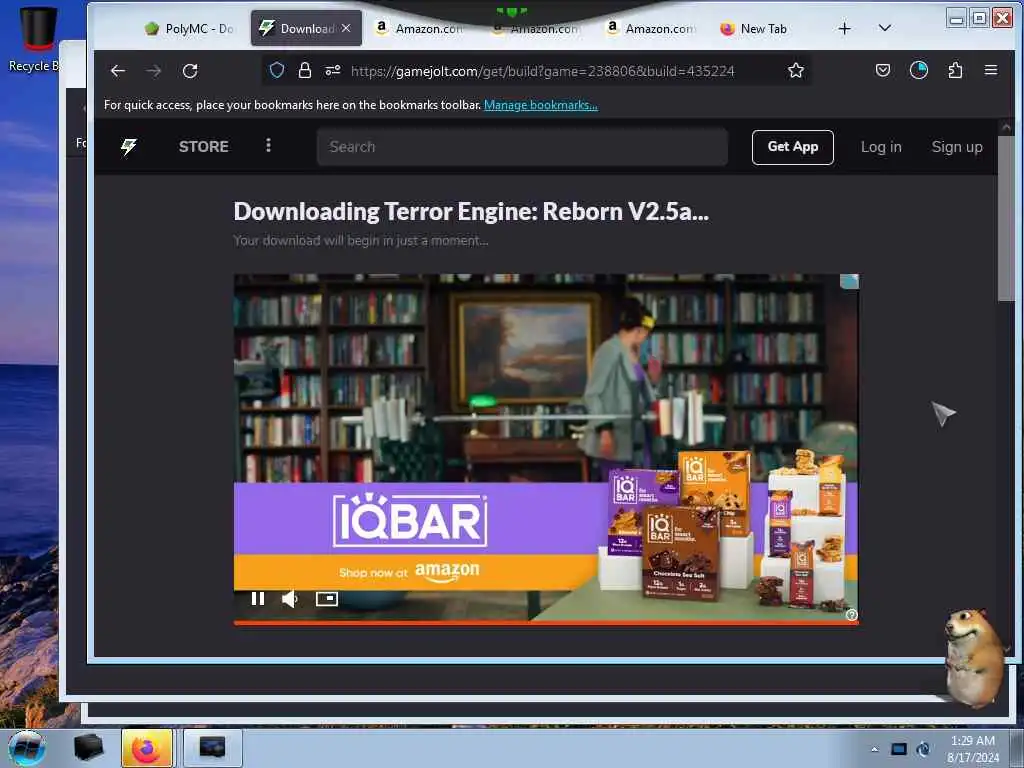Click the page vertical scrollbar thumb
The image size is (1024, 768).
coord(1006,219)
